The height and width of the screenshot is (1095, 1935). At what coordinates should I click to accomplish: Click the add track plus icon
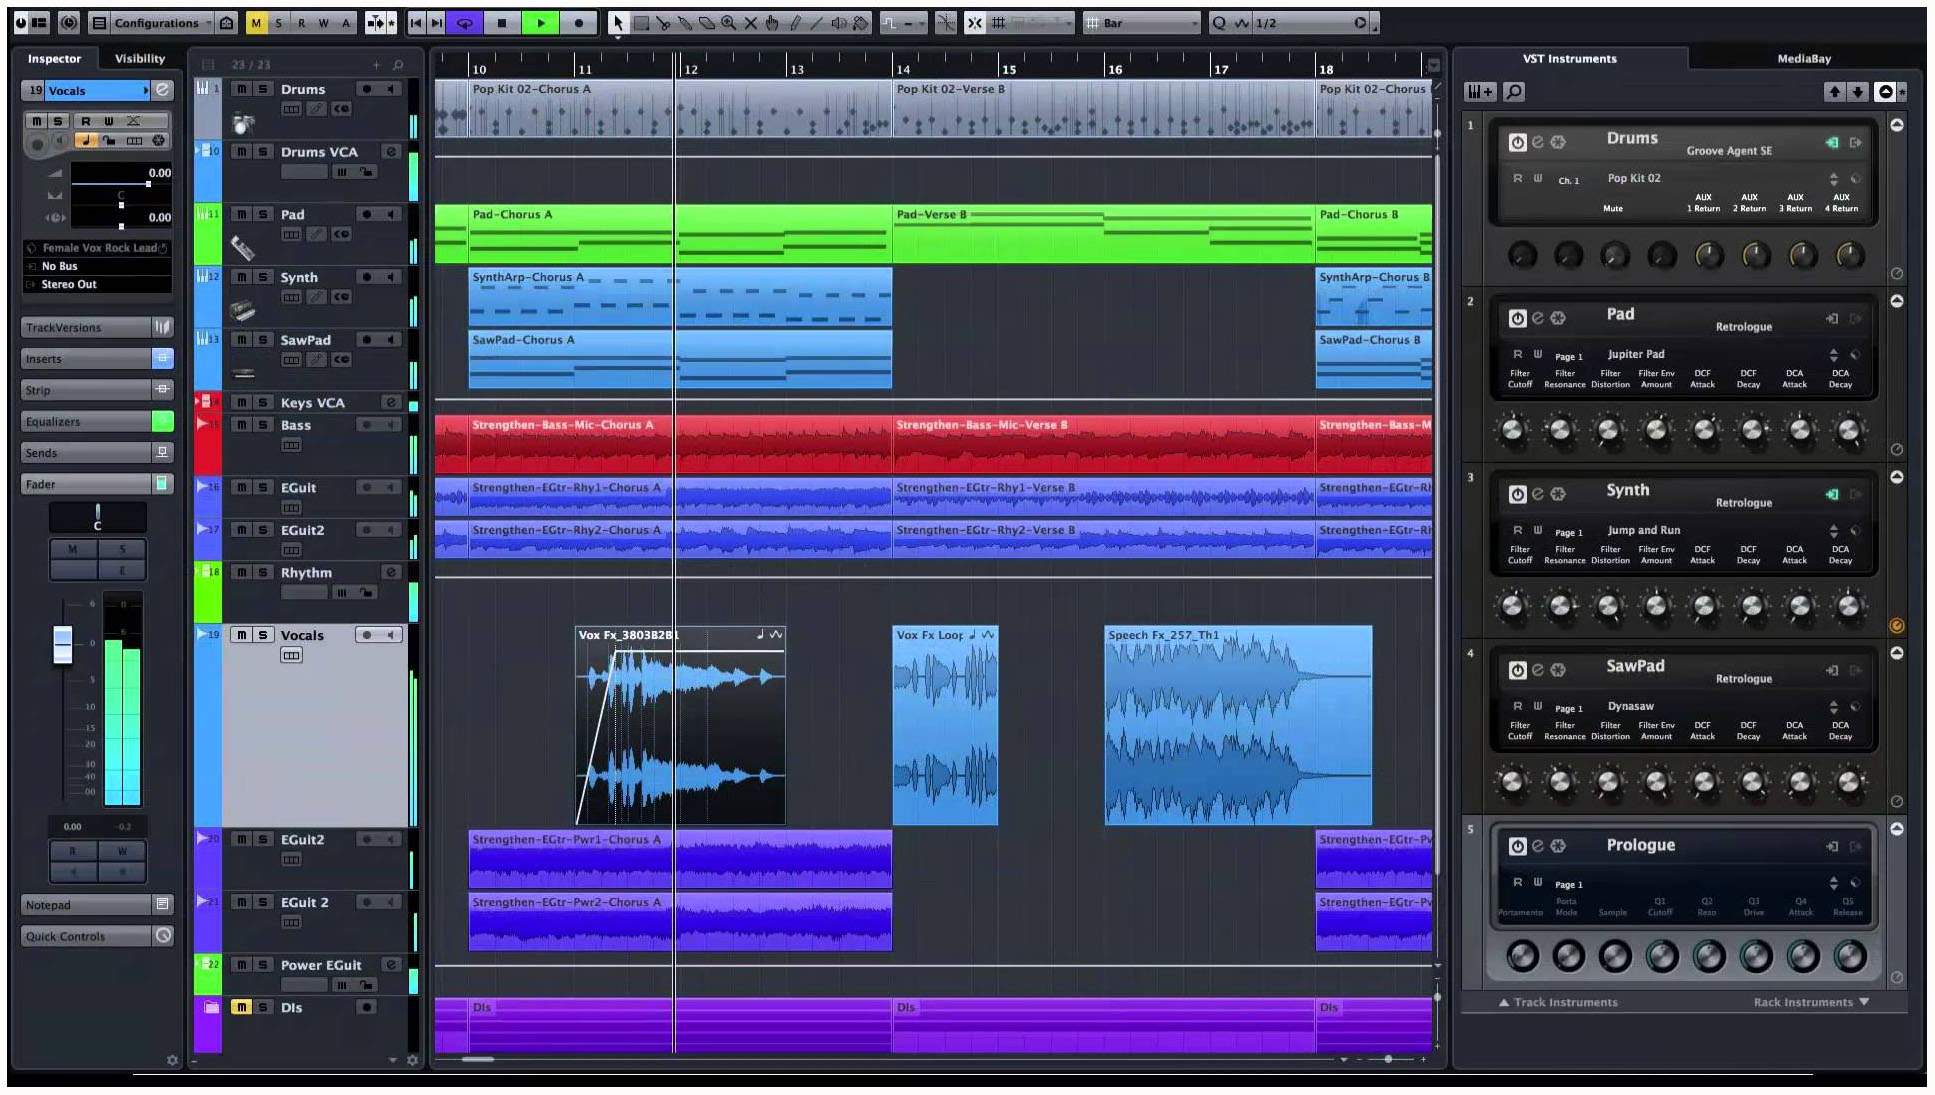[x=377, y=65]
